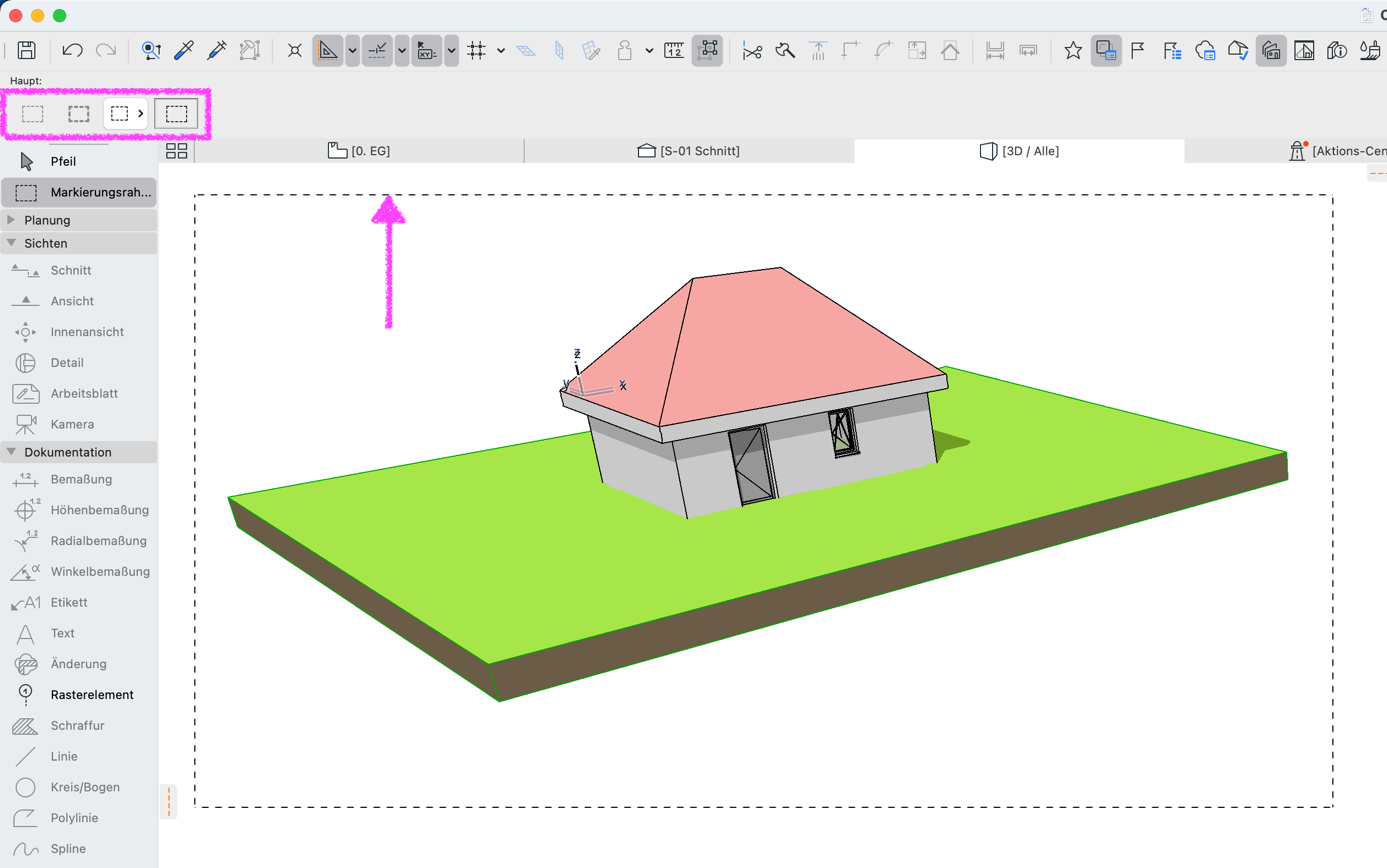Toggle the XY coordinate tracker button
The height and width of the screenshot is (868, 1387).
click(427, 50)
